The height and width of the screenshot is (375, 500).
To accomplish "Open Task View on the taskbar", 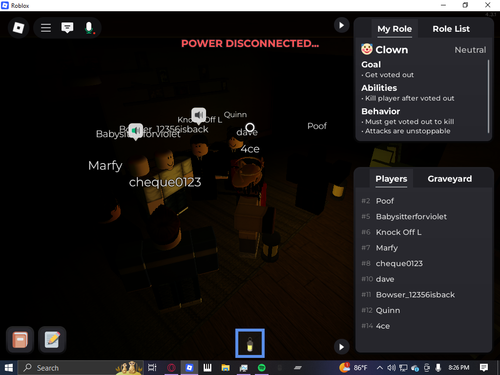I will point(152,368).
